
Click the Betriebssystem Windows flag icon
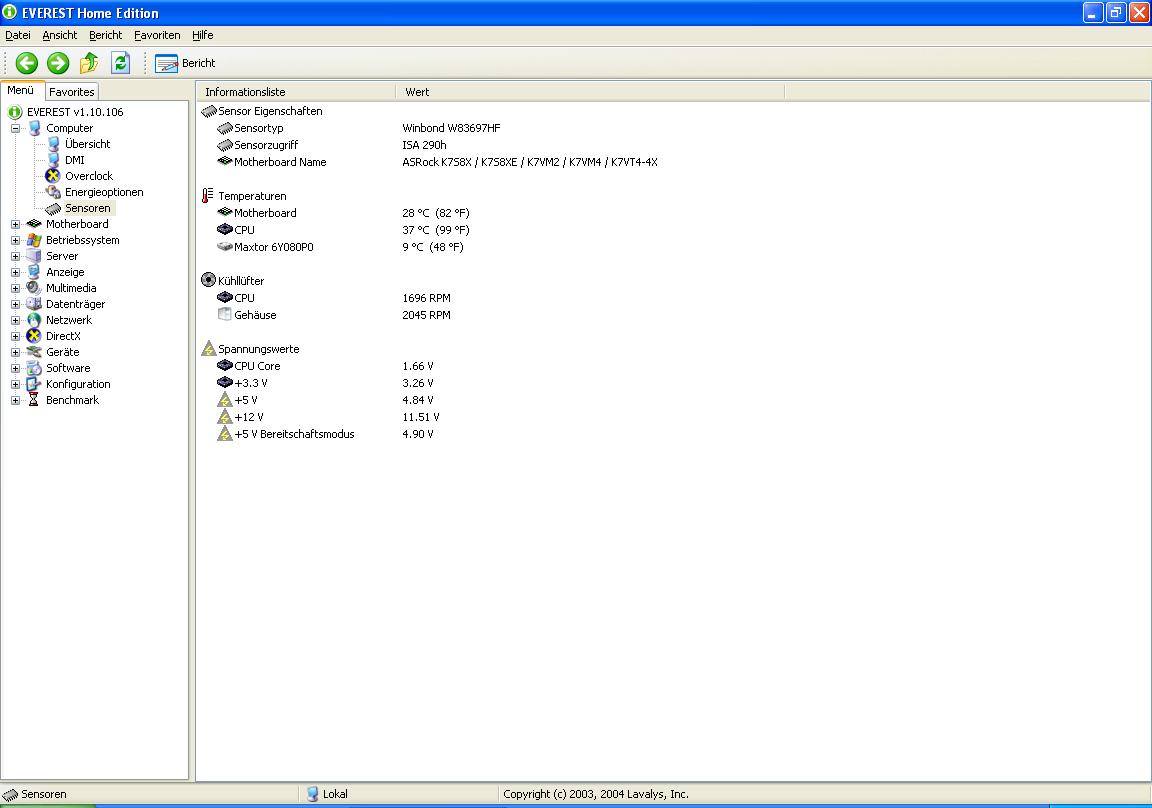pyautogui.click(x=34, y=240)
